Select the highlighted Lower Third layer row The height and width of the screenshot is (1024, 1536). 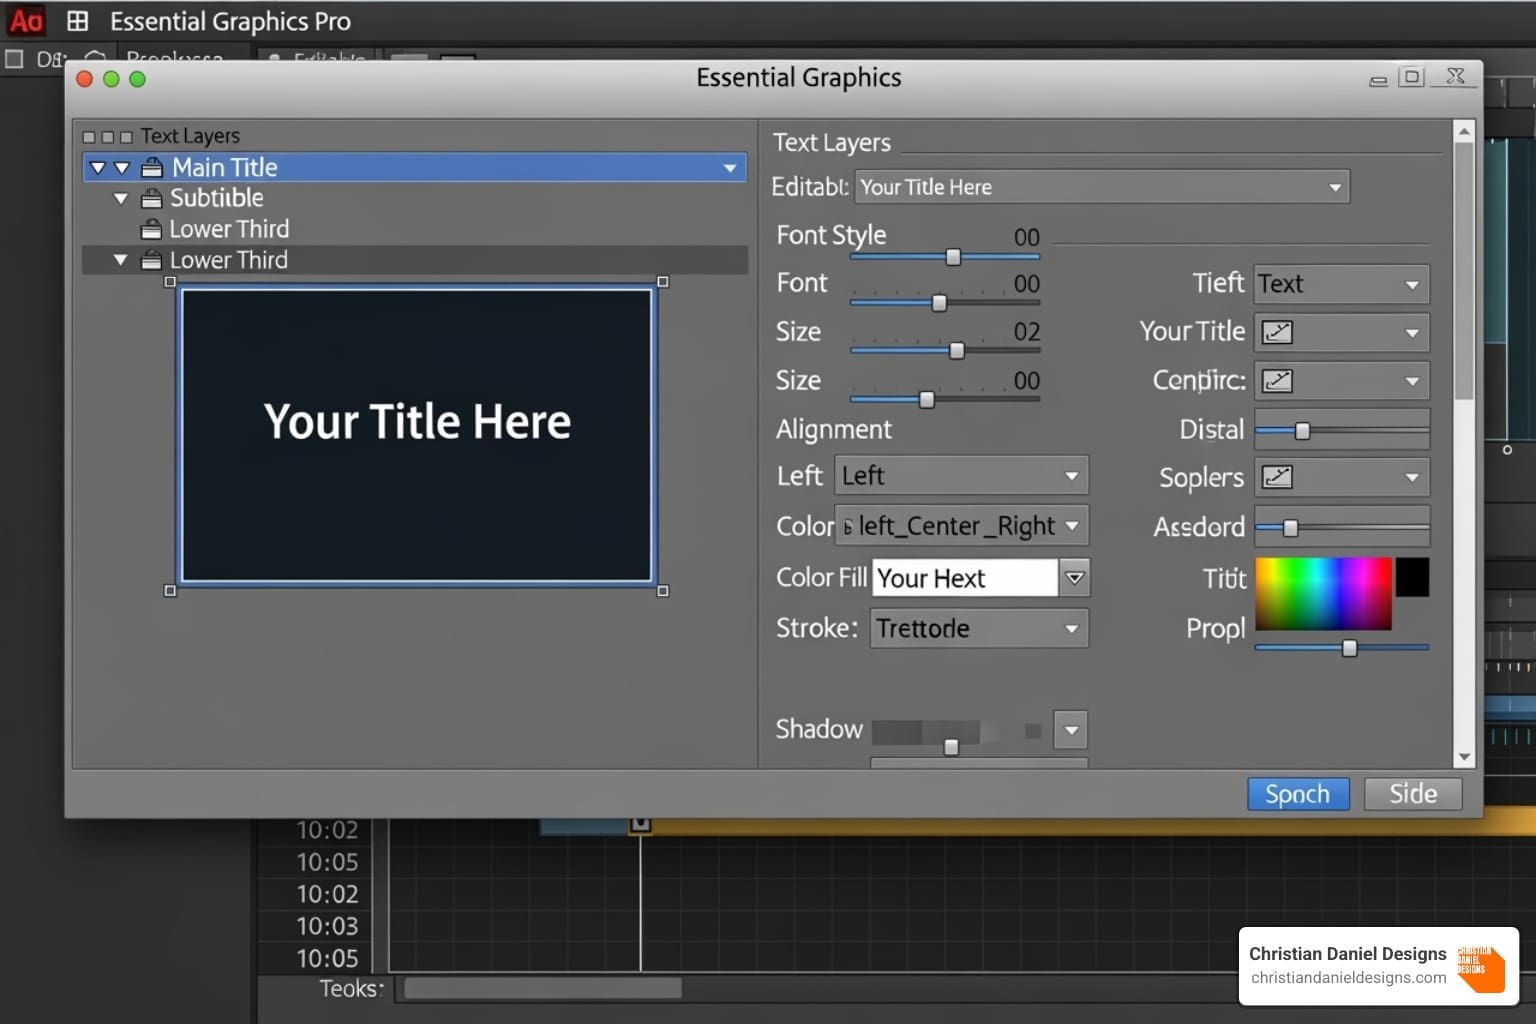(415, 260)
